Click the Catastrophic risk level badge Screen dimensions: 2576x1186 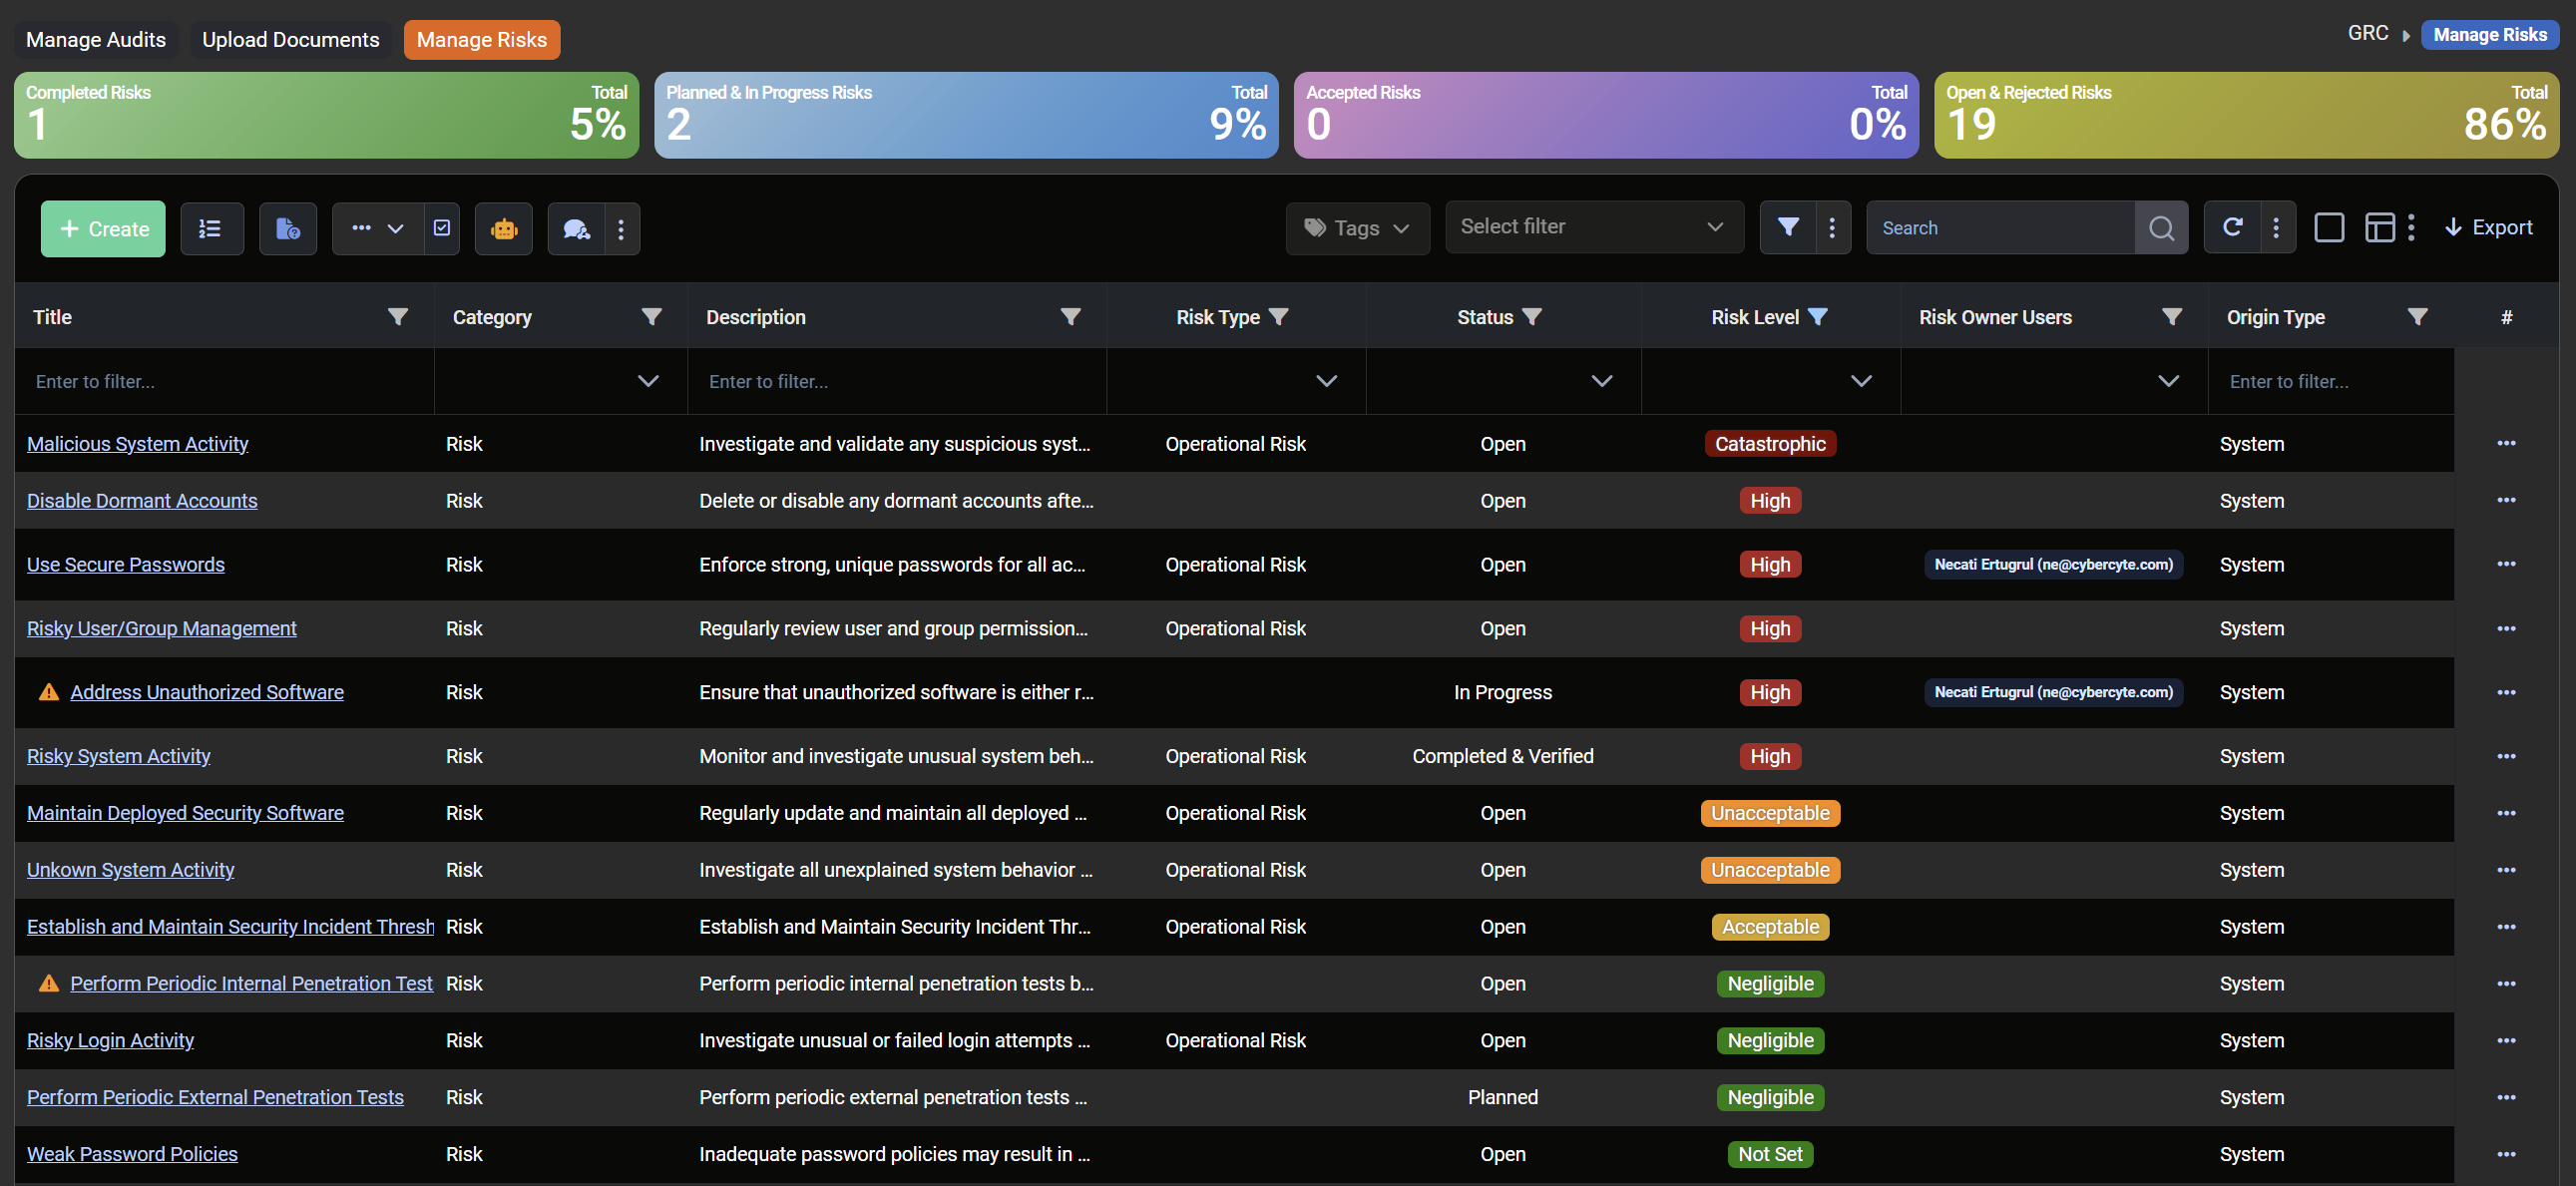pyautogui.click(x=1769, y=444)
